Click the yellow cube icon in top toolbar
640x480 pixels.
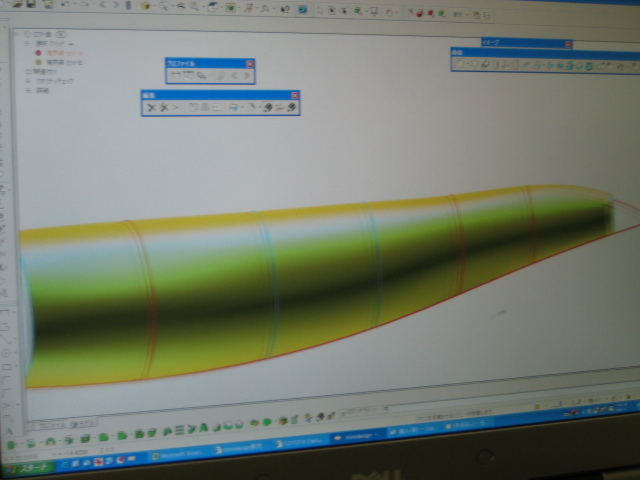click(145, 6)
